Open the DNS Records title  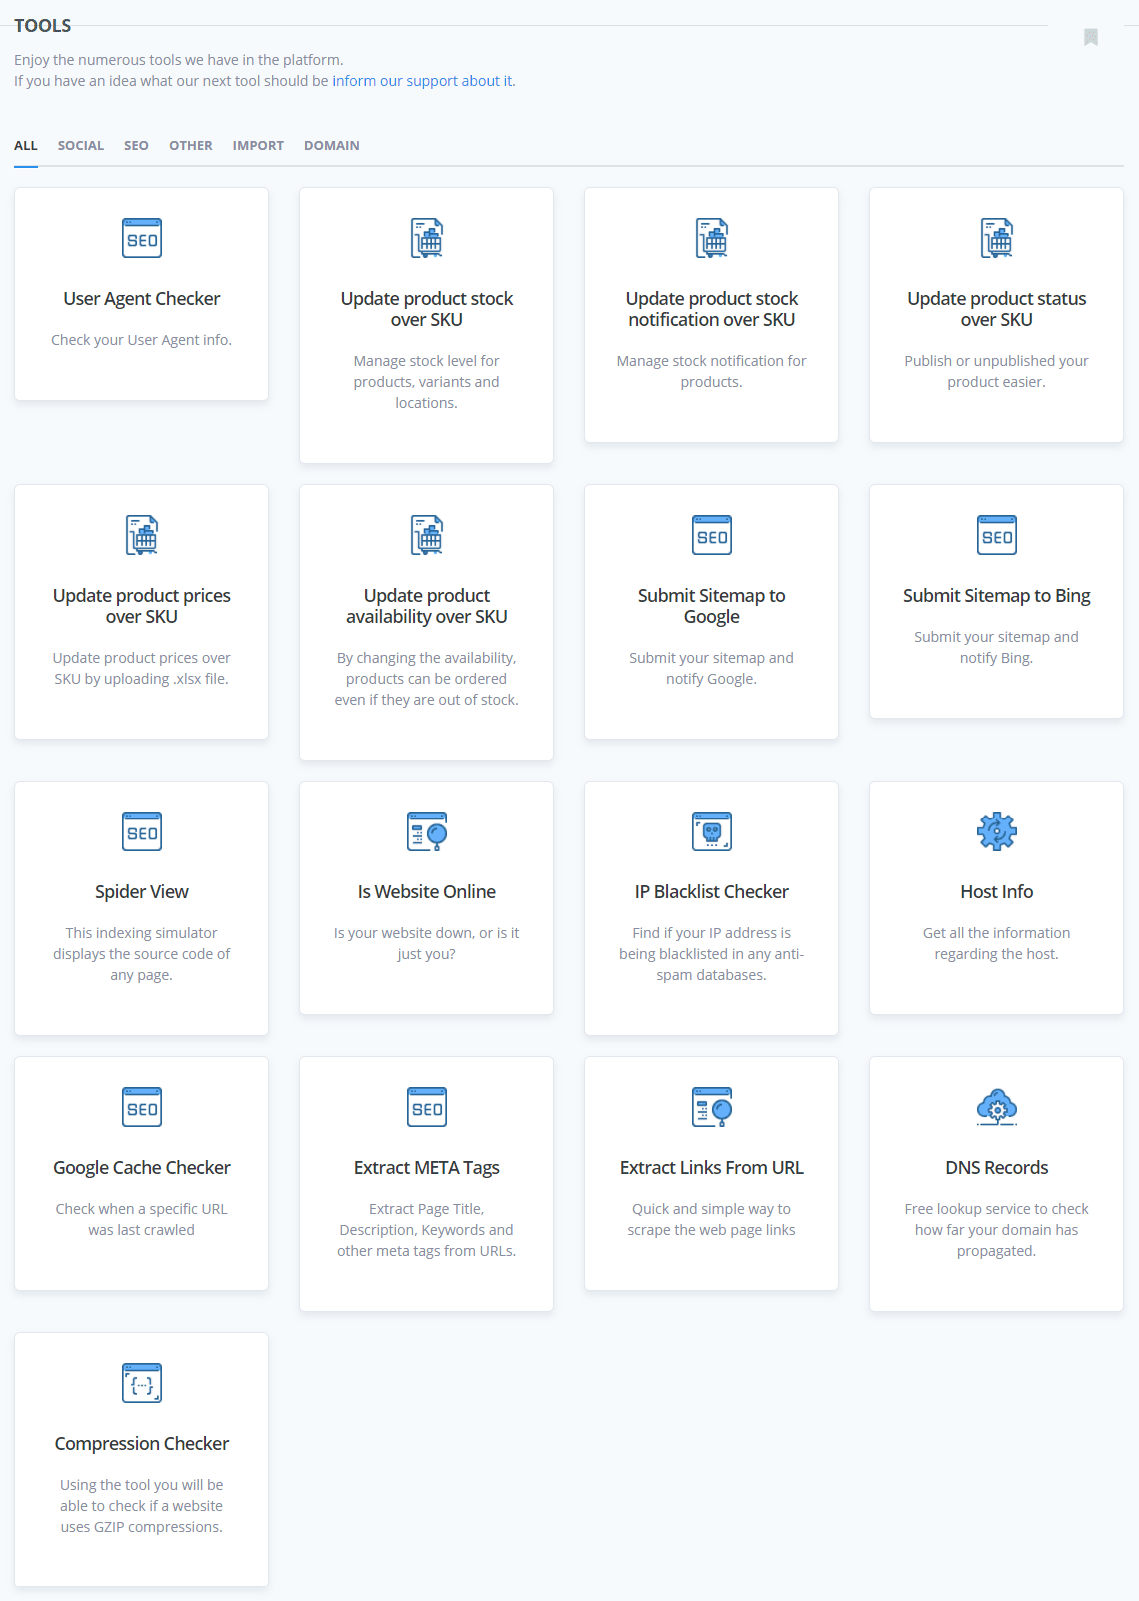coord(997,1168)
